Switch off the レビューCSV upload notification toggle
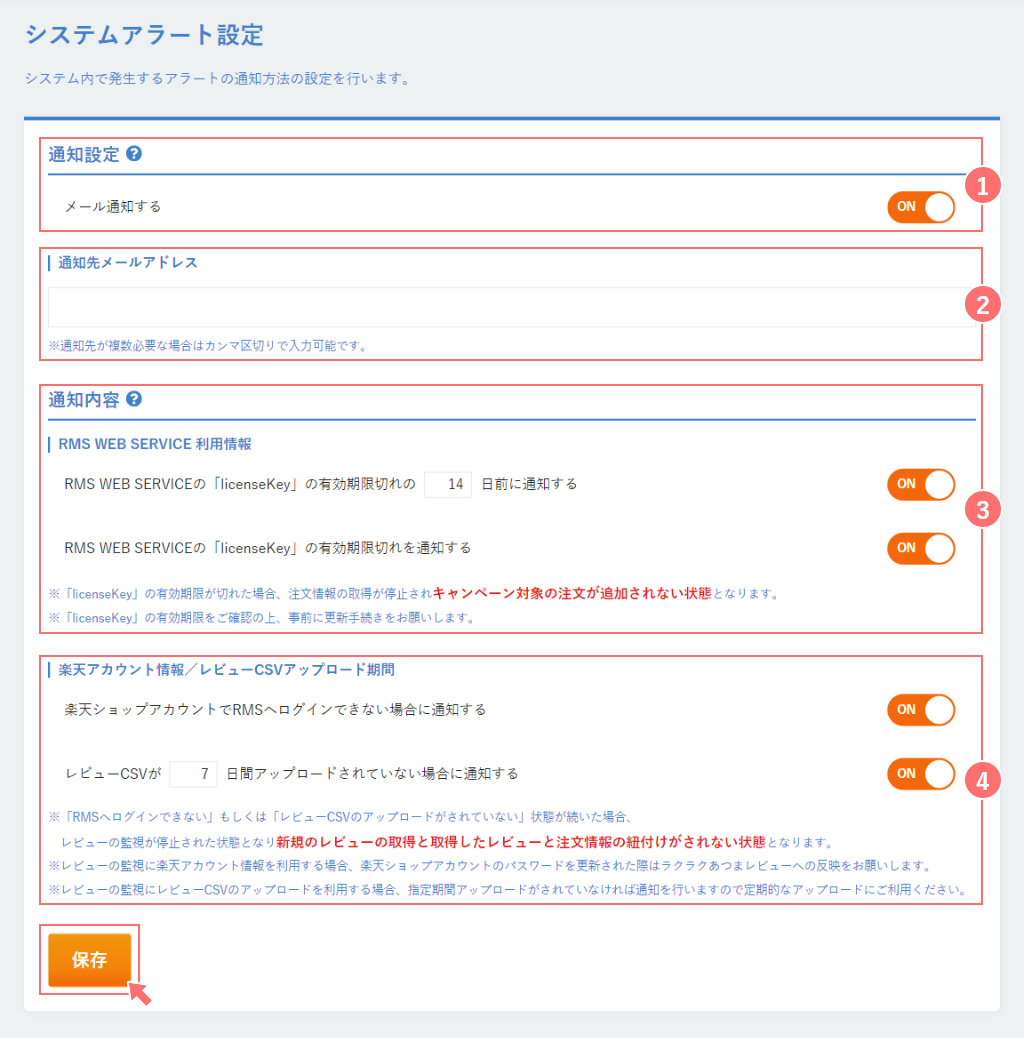1024x1038 pixels. pos(920,774)
